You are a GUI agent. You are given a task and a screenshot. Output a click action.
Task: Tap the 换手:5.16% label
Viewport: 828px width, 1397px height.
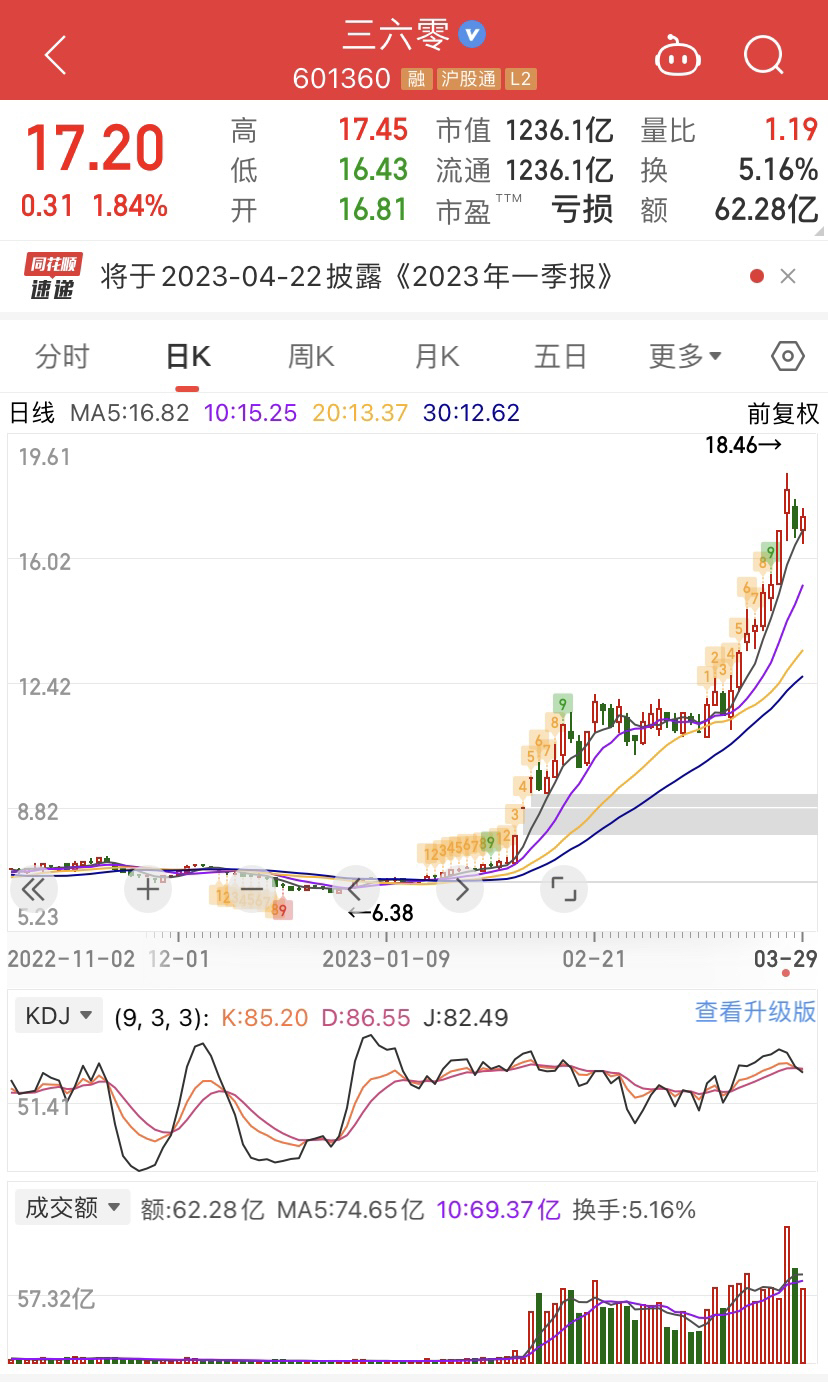pyautogui.click(x=634, y=1209)
